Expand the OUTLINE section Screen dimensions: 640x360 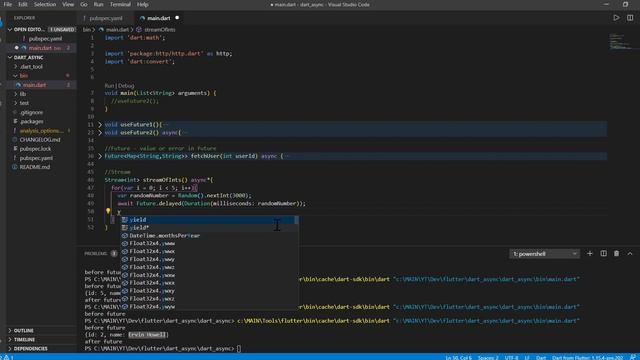tap(10, 330)
